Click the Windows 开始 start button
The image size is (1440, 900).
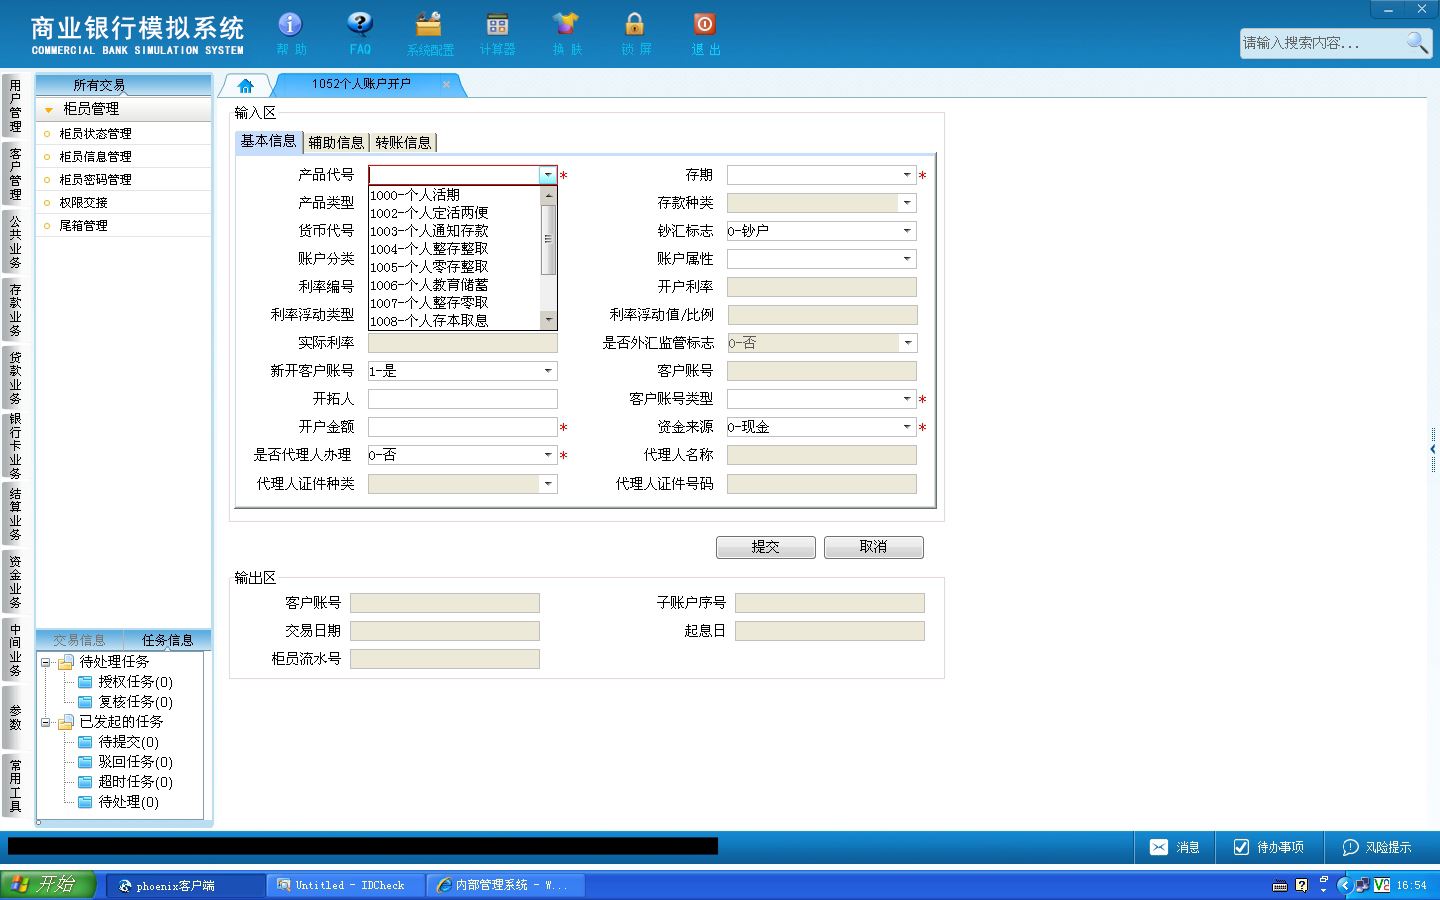click(x=47, y=885)
